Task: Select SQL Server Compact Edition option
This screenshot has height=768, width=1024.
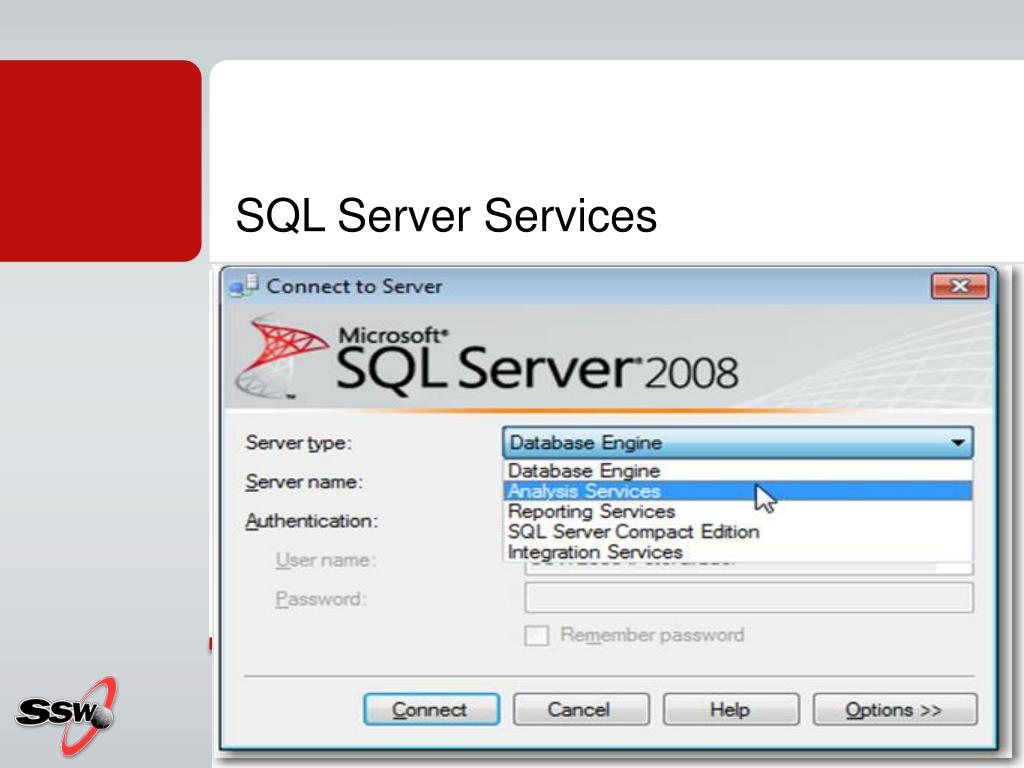Action: tap(738, 531)
